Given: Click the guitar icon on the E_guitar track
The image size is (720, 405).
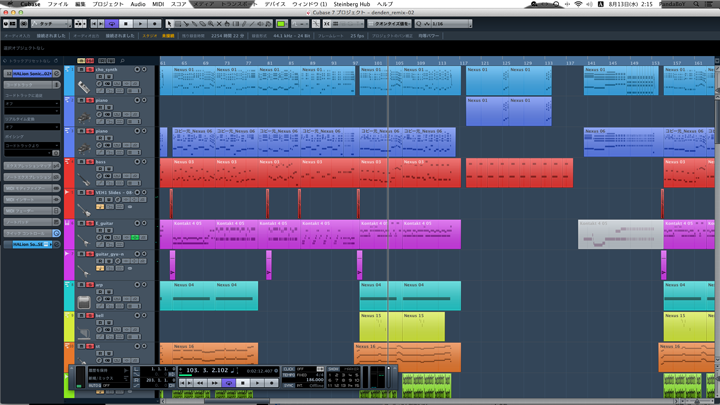Looking at the screenshot, I should 85,242.
